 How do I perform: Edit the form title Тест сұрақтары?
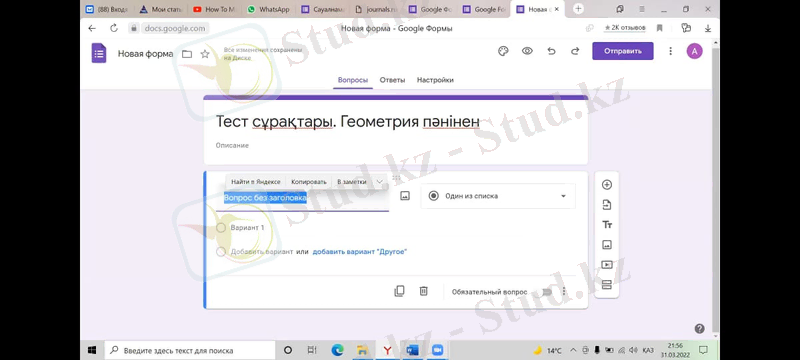click(x=347, y=122)
